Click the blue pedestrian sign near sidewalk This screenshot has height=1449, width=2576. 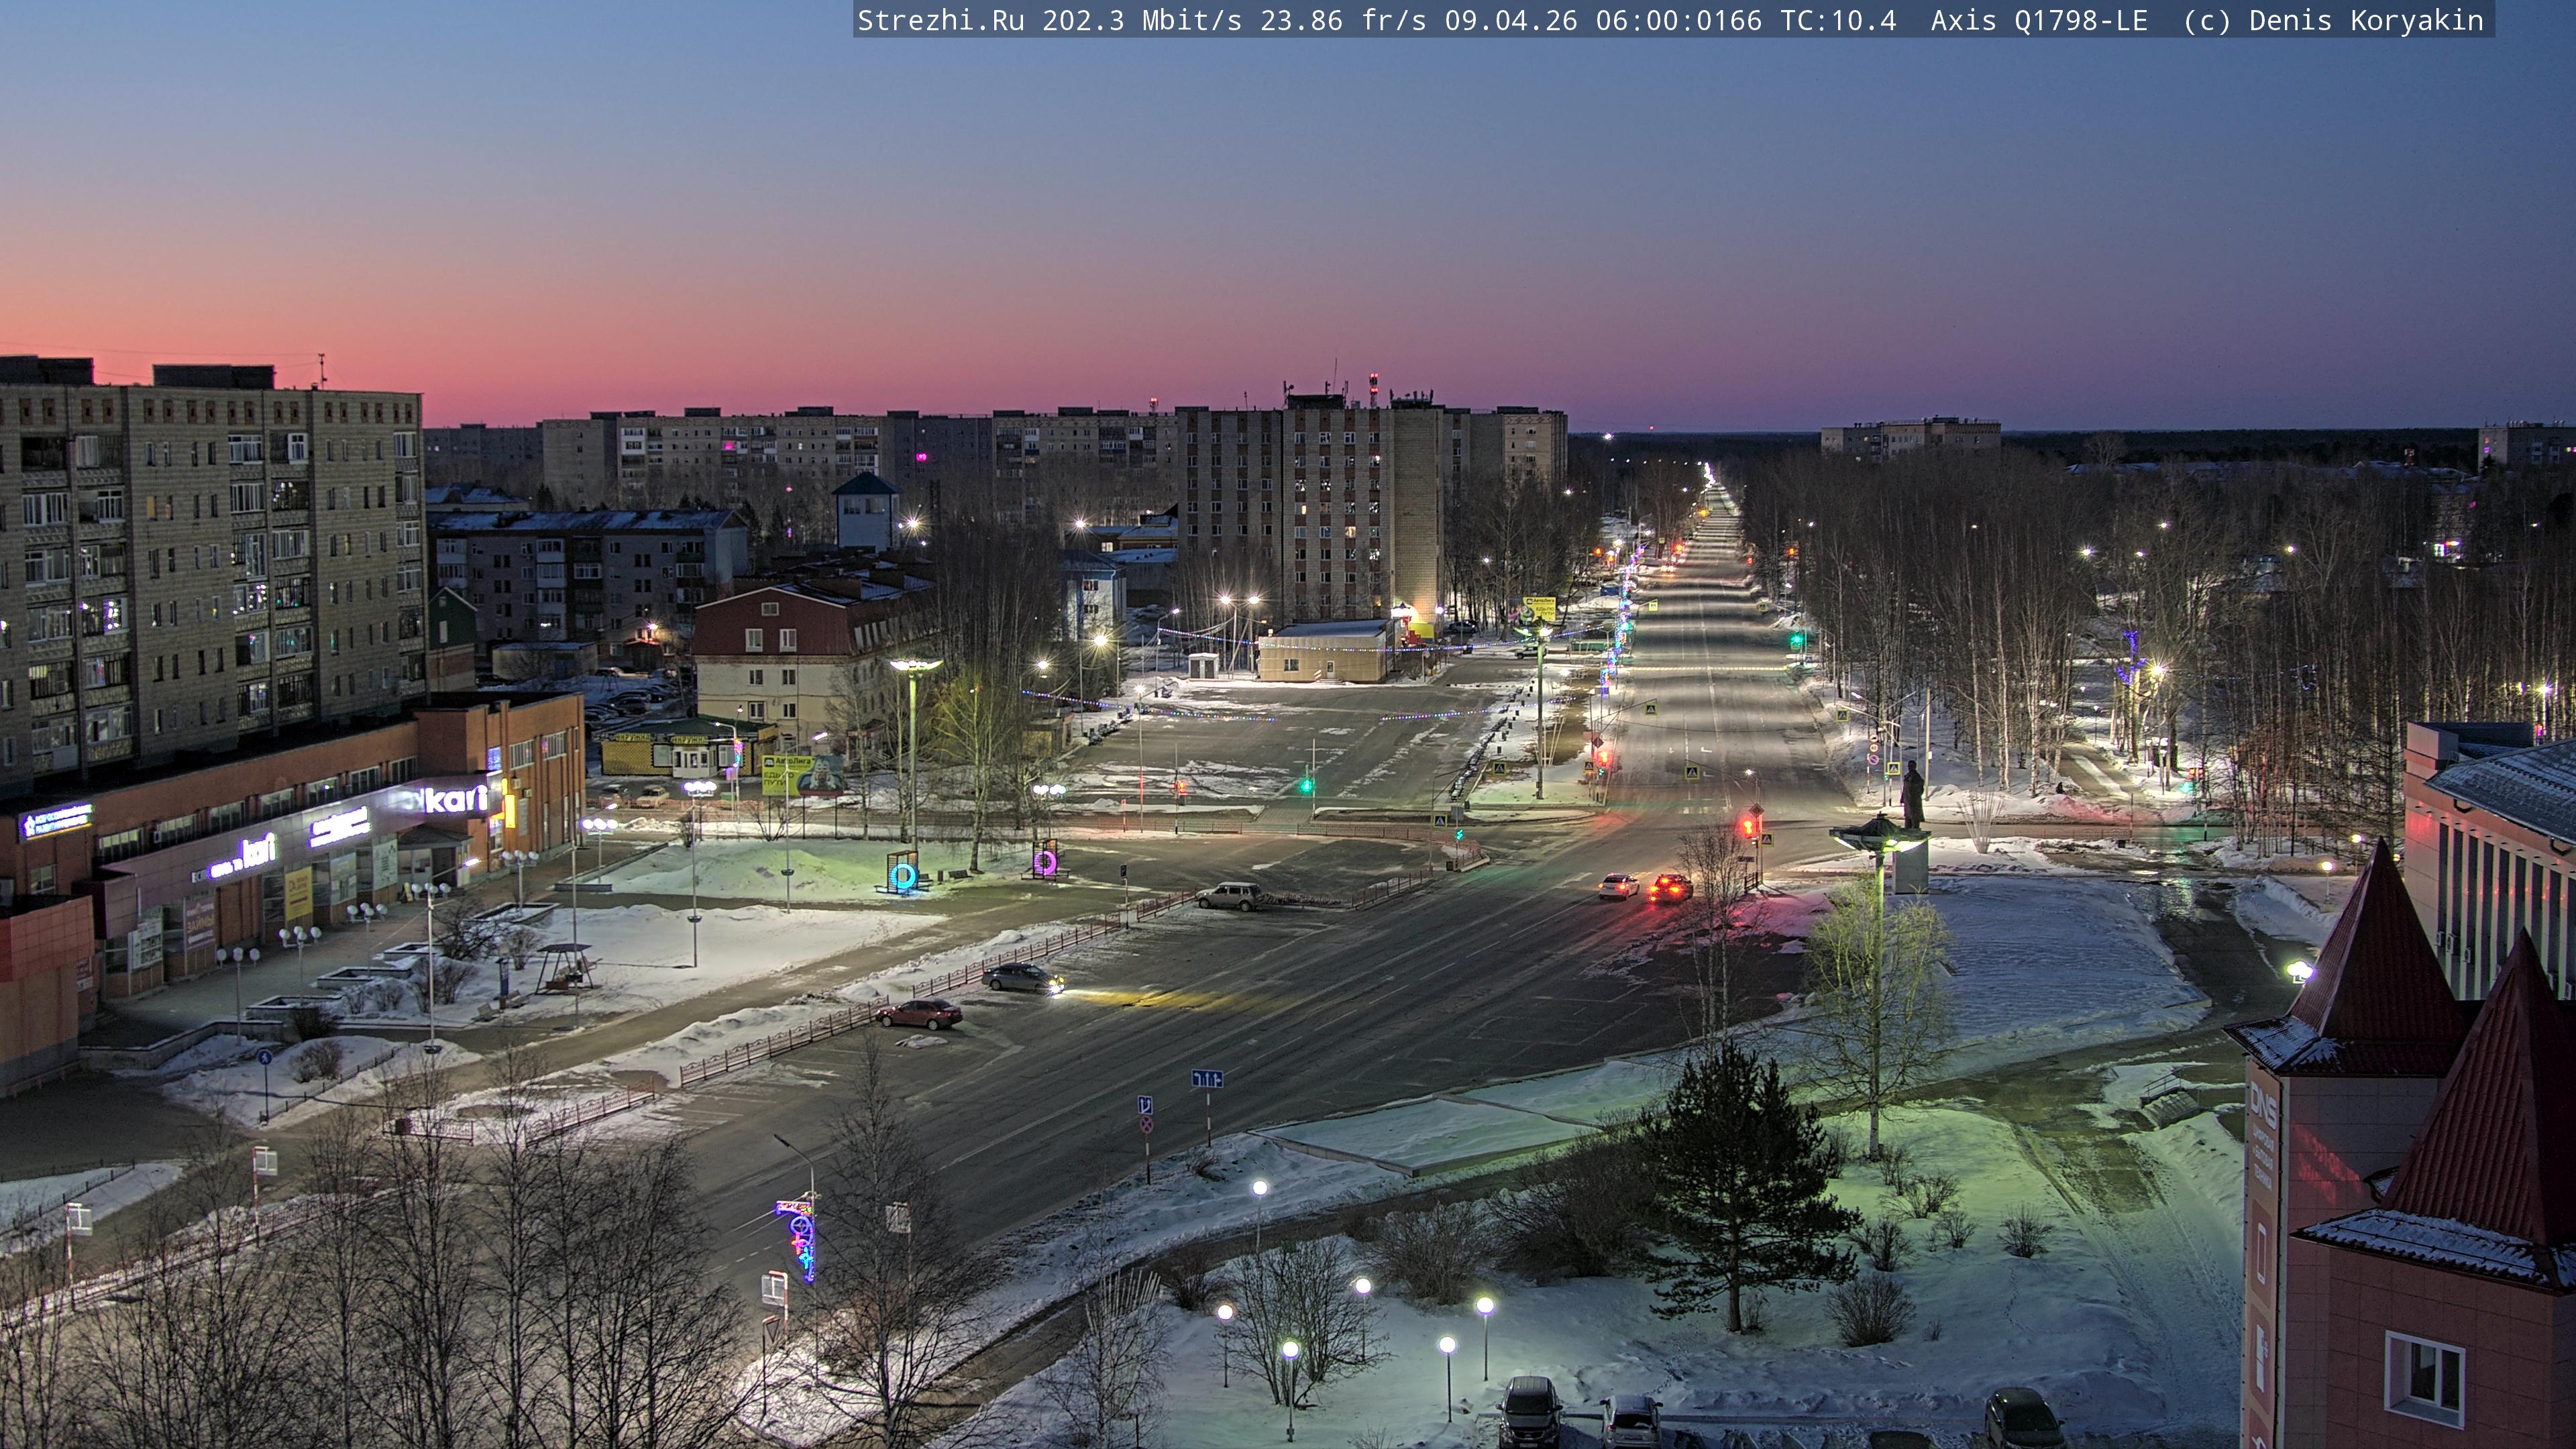point(264,1057)
